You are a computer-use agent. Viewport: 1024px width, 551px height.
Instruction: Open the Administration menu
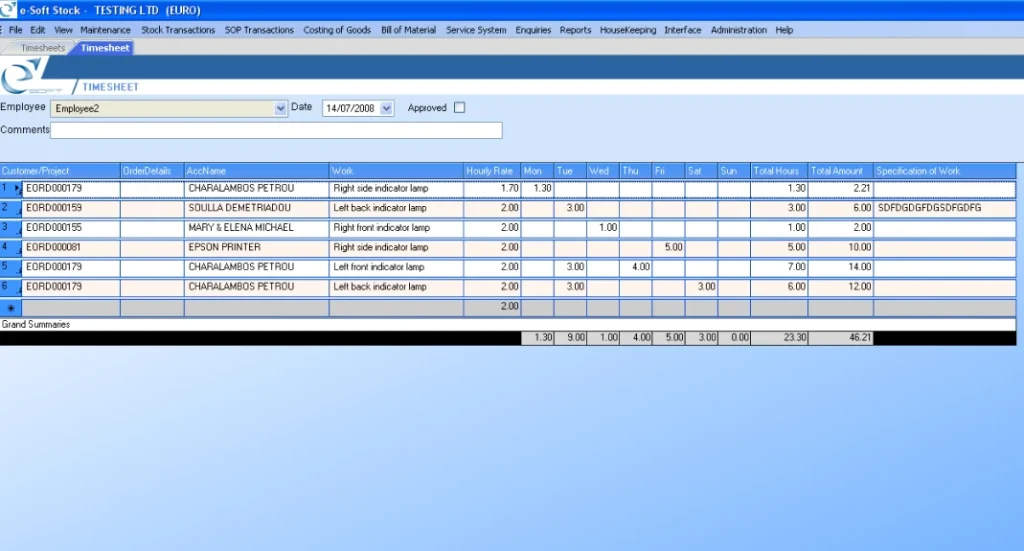point(739,30)
